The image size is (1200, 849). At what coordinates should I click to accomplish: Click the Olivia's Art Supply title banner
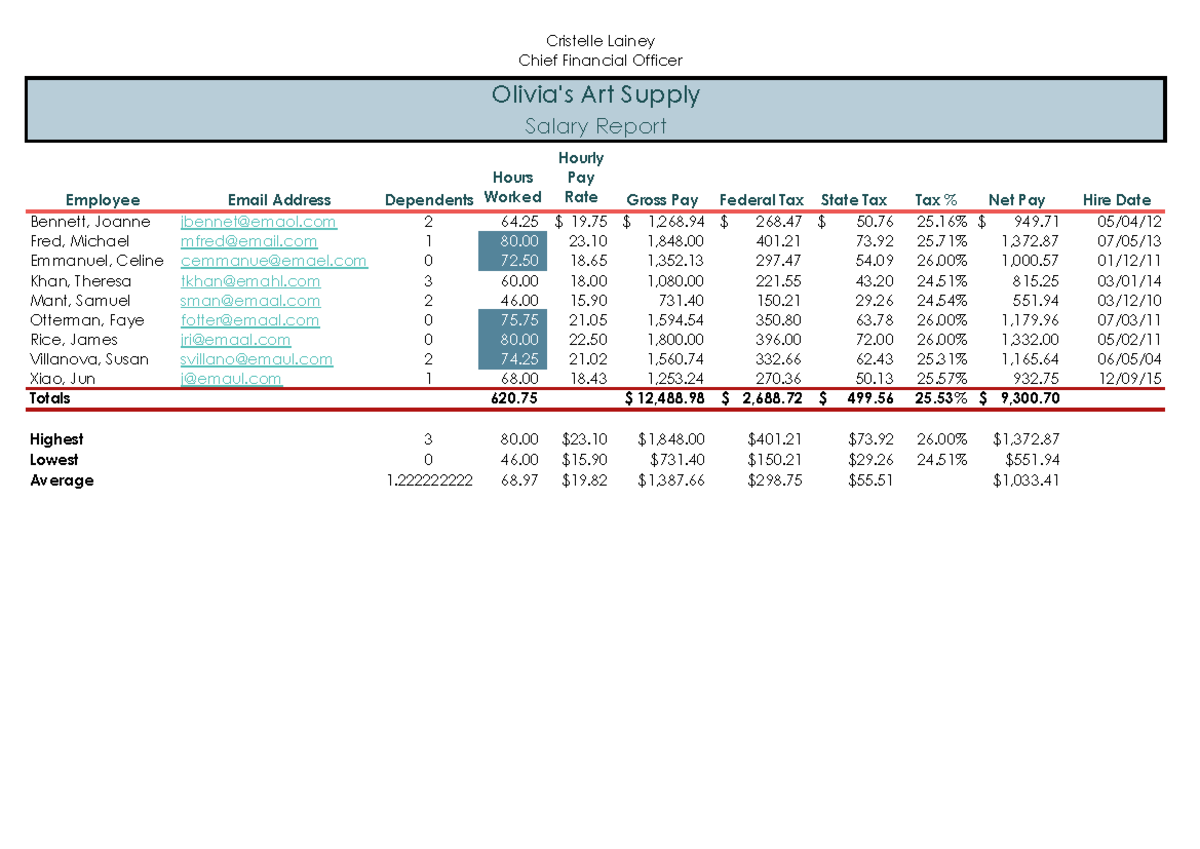597,95
